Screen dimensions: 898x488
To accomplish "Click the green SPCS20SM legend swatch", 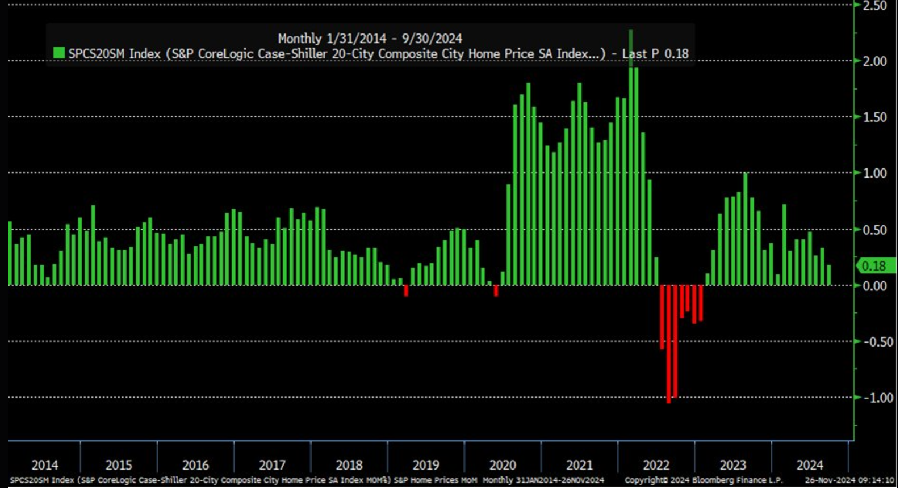I will coord(58,53).
